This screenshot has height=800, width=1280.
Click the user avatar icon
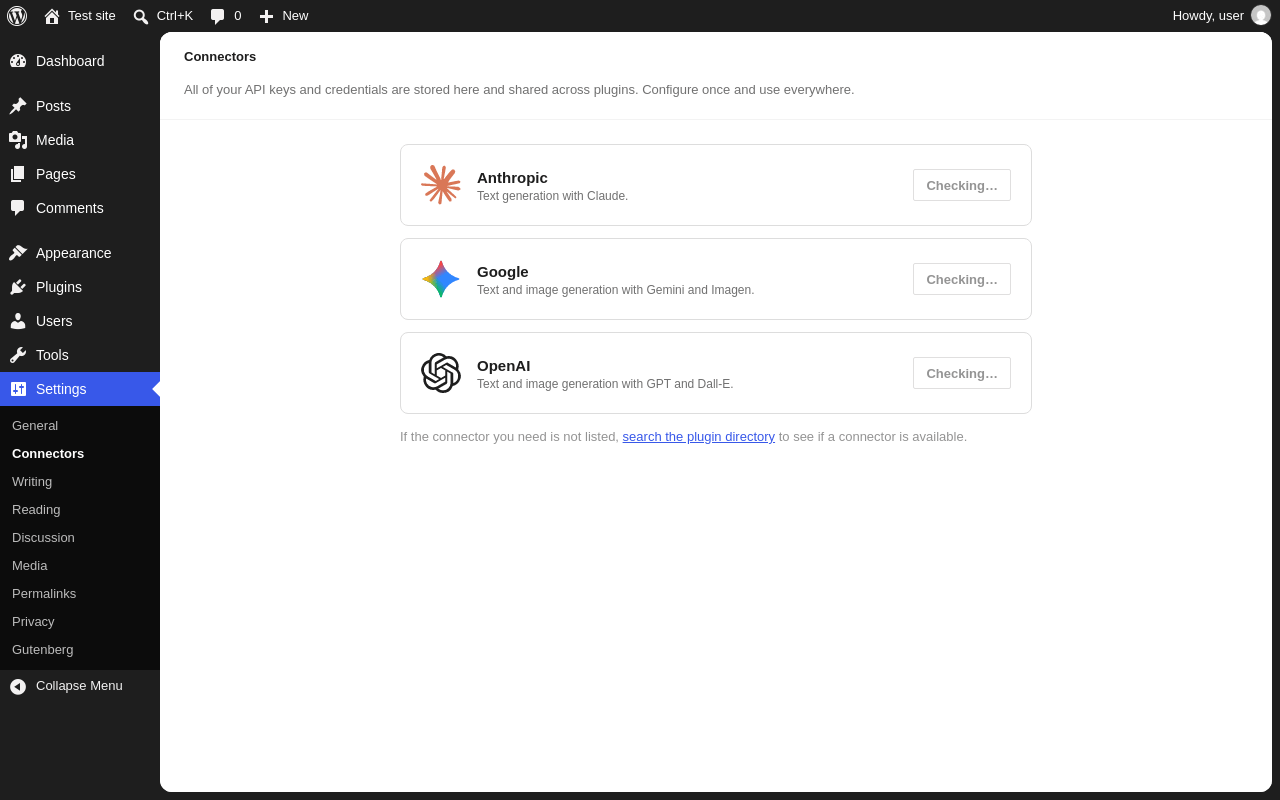pyautogui.click(x=1261, y=15)
